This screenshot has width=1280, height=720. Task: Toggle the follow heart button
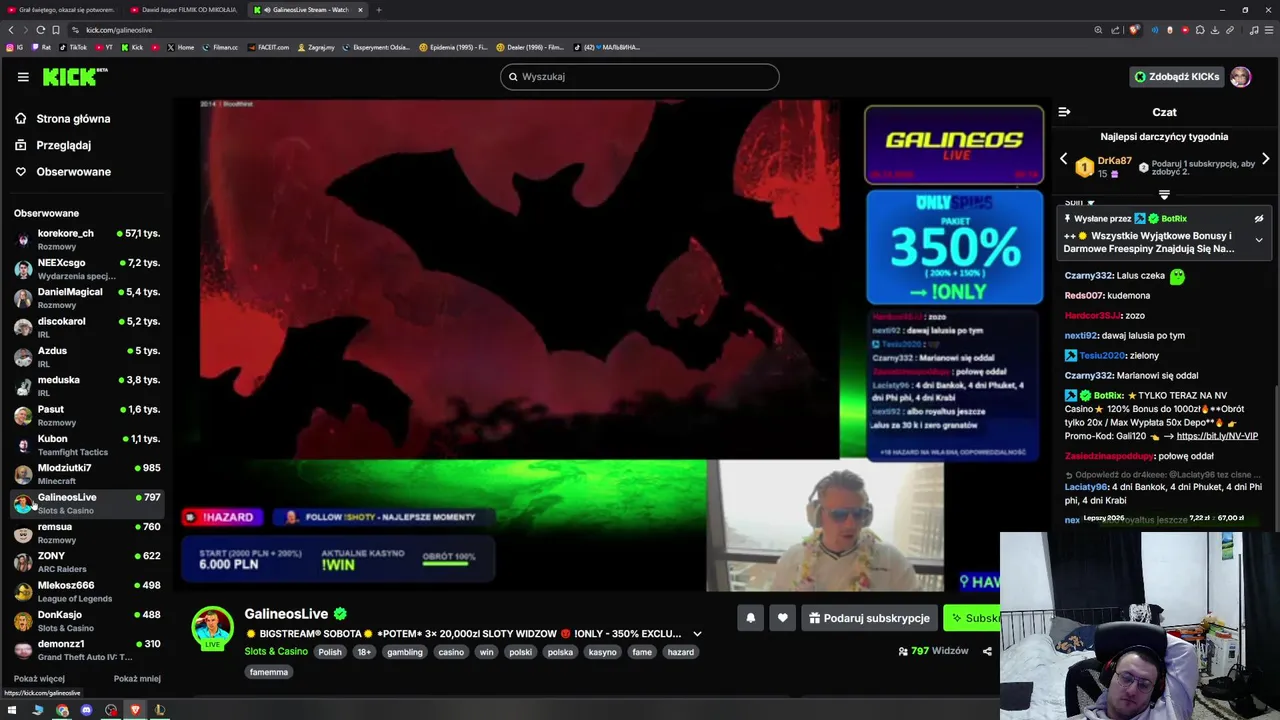pos(783,618)
